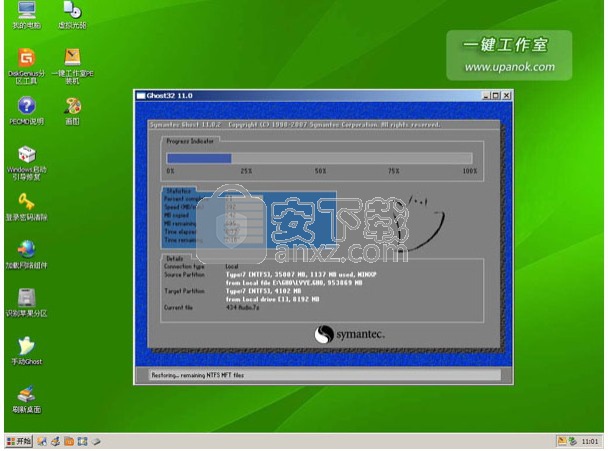Click the disk-shaped quick launch icon

96,441
